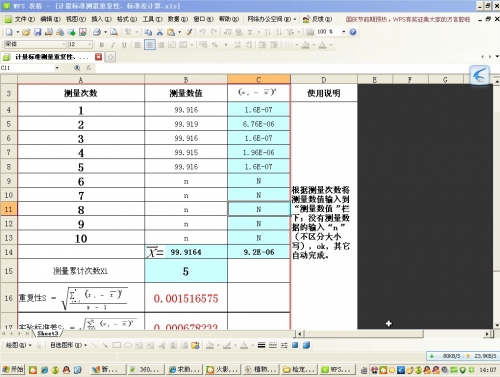Close the document tab with red X
The height and width of the screenshot is (377, 500).
[x=98, y=57]
